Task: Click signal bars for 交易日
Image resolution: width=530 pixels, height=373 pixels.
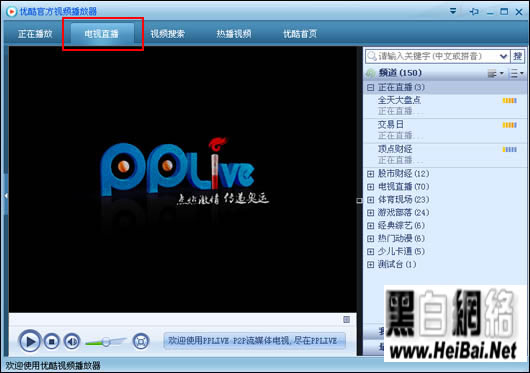Action: point(509,125)
